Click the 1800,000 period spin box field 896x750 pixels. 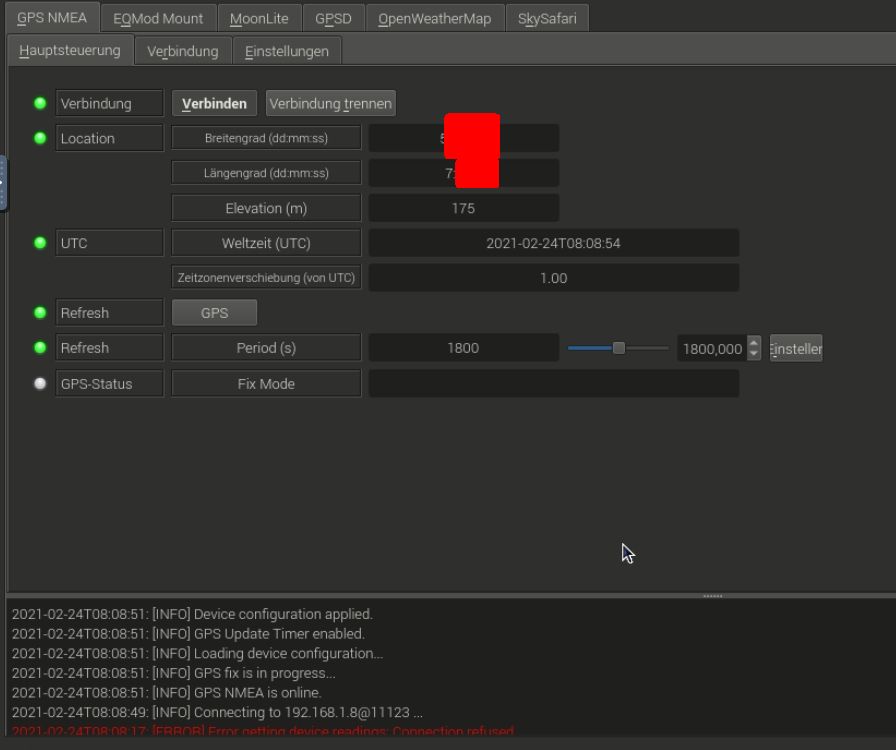click(x=712, y=348)
